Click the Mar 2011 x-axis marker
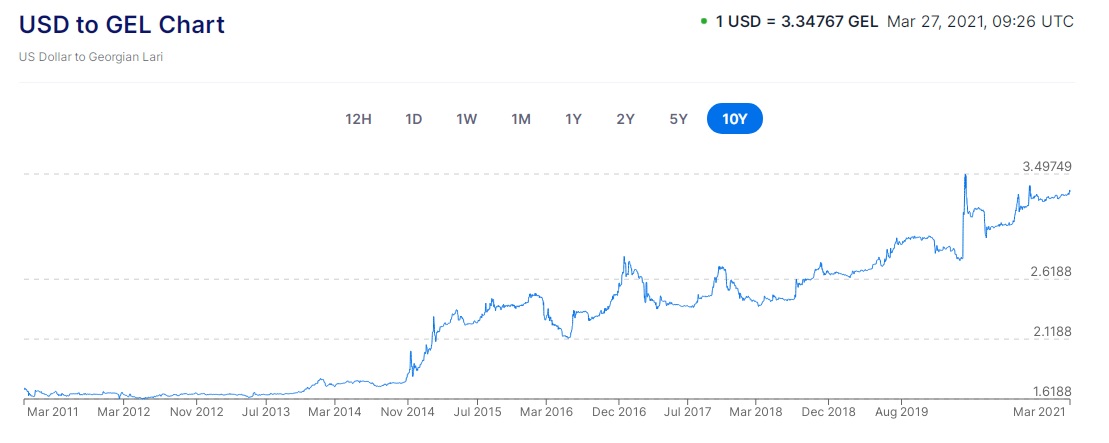The width and height of the screenshot is (1109, 443). [x=53, y=411]
